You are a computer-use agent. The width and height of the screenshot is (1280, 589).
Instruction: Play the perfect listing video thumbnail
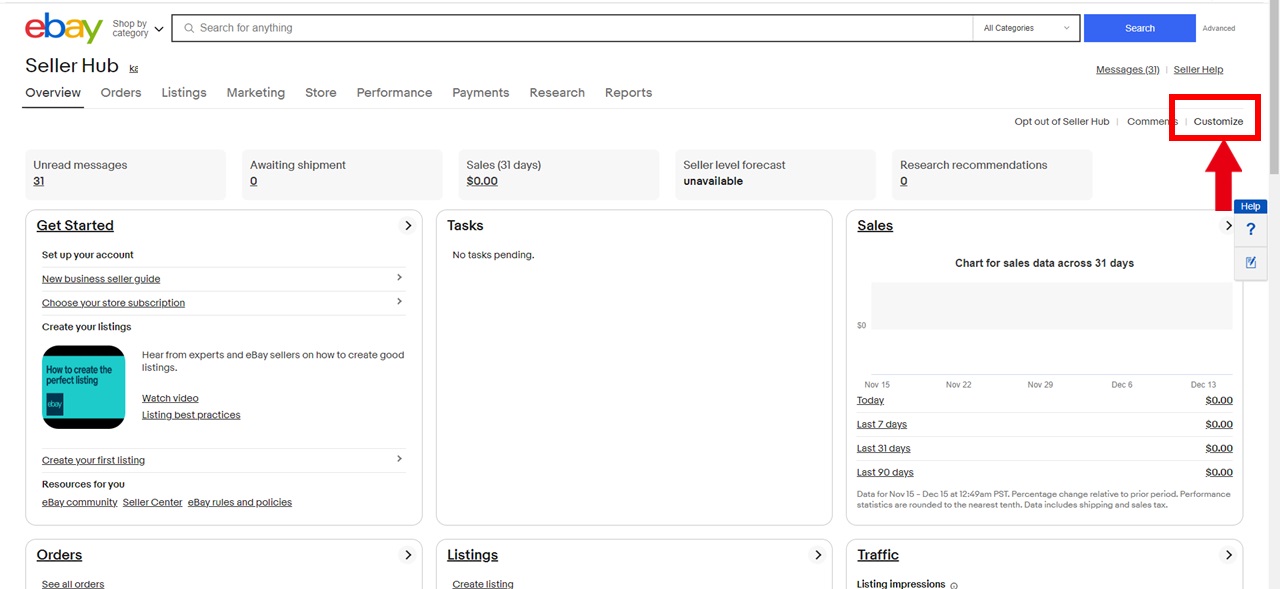tap(84, 387)
